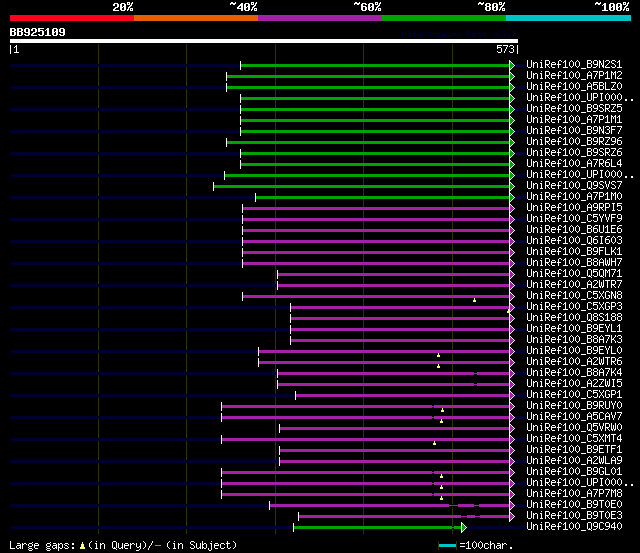
Task: Select the UniRef100_A7P7M8 label
Action: point(574,494)
